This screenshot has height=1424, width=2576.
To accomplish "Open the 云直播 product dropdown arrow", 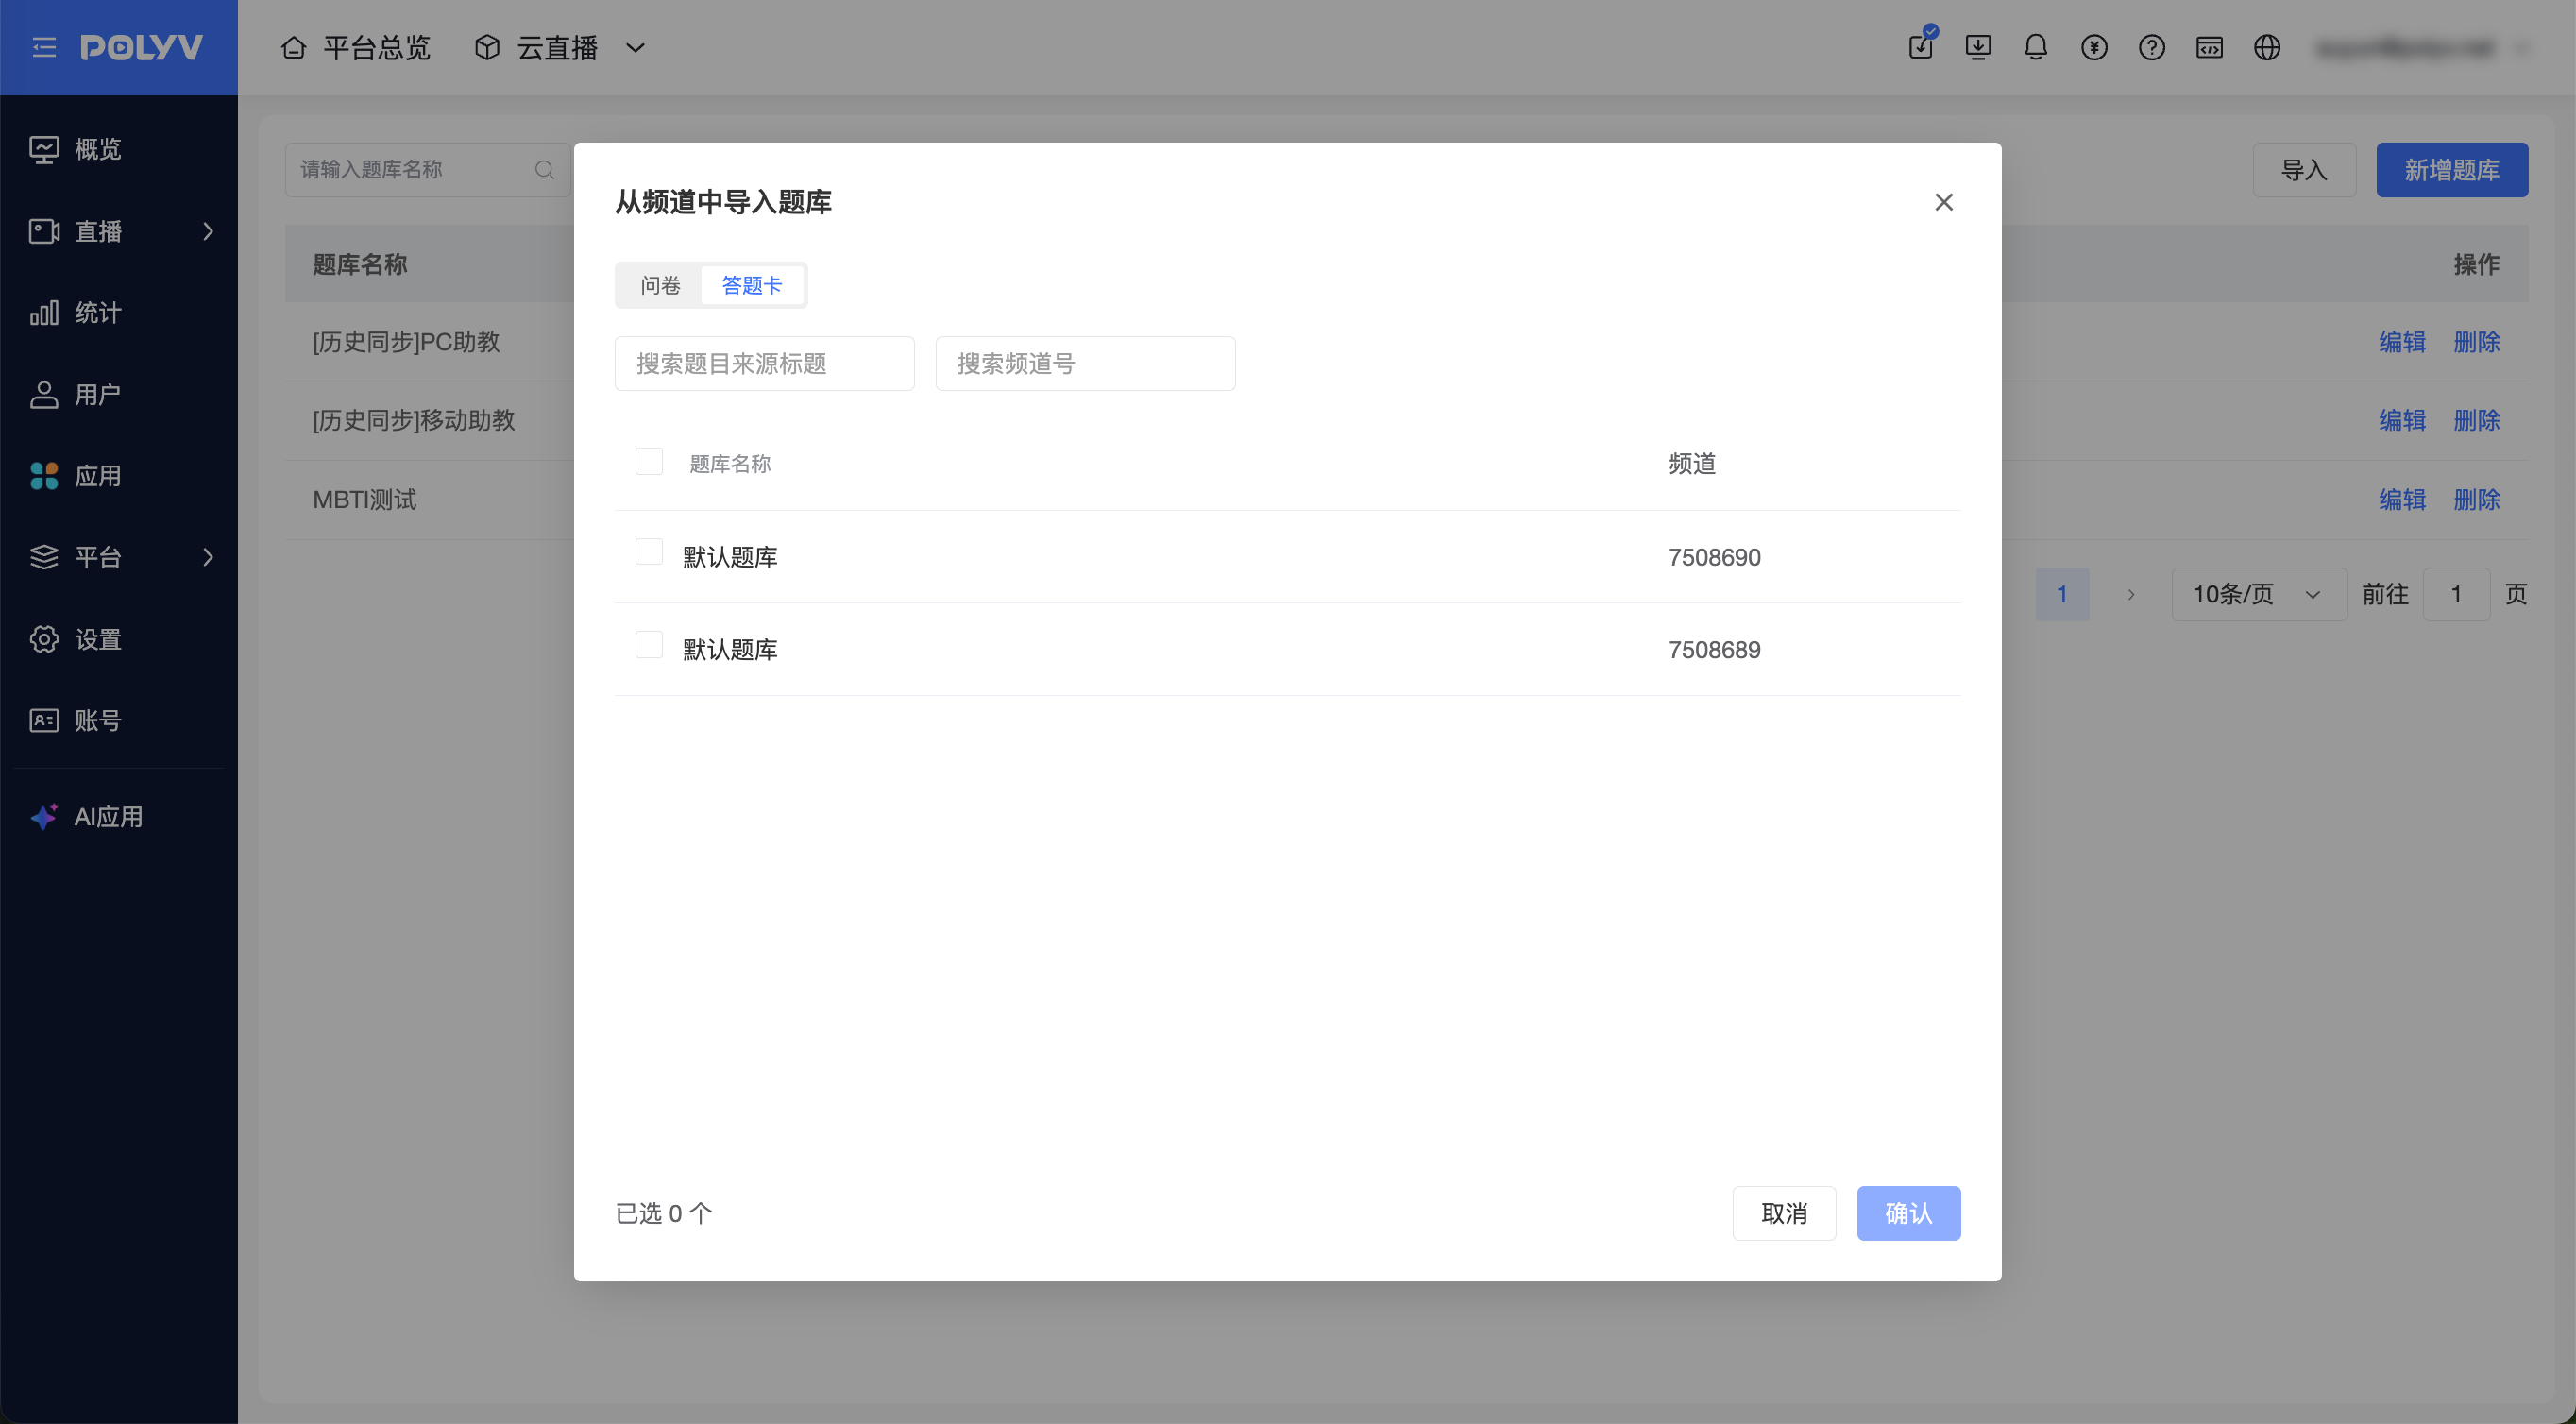I will click(x=635, y=47).
